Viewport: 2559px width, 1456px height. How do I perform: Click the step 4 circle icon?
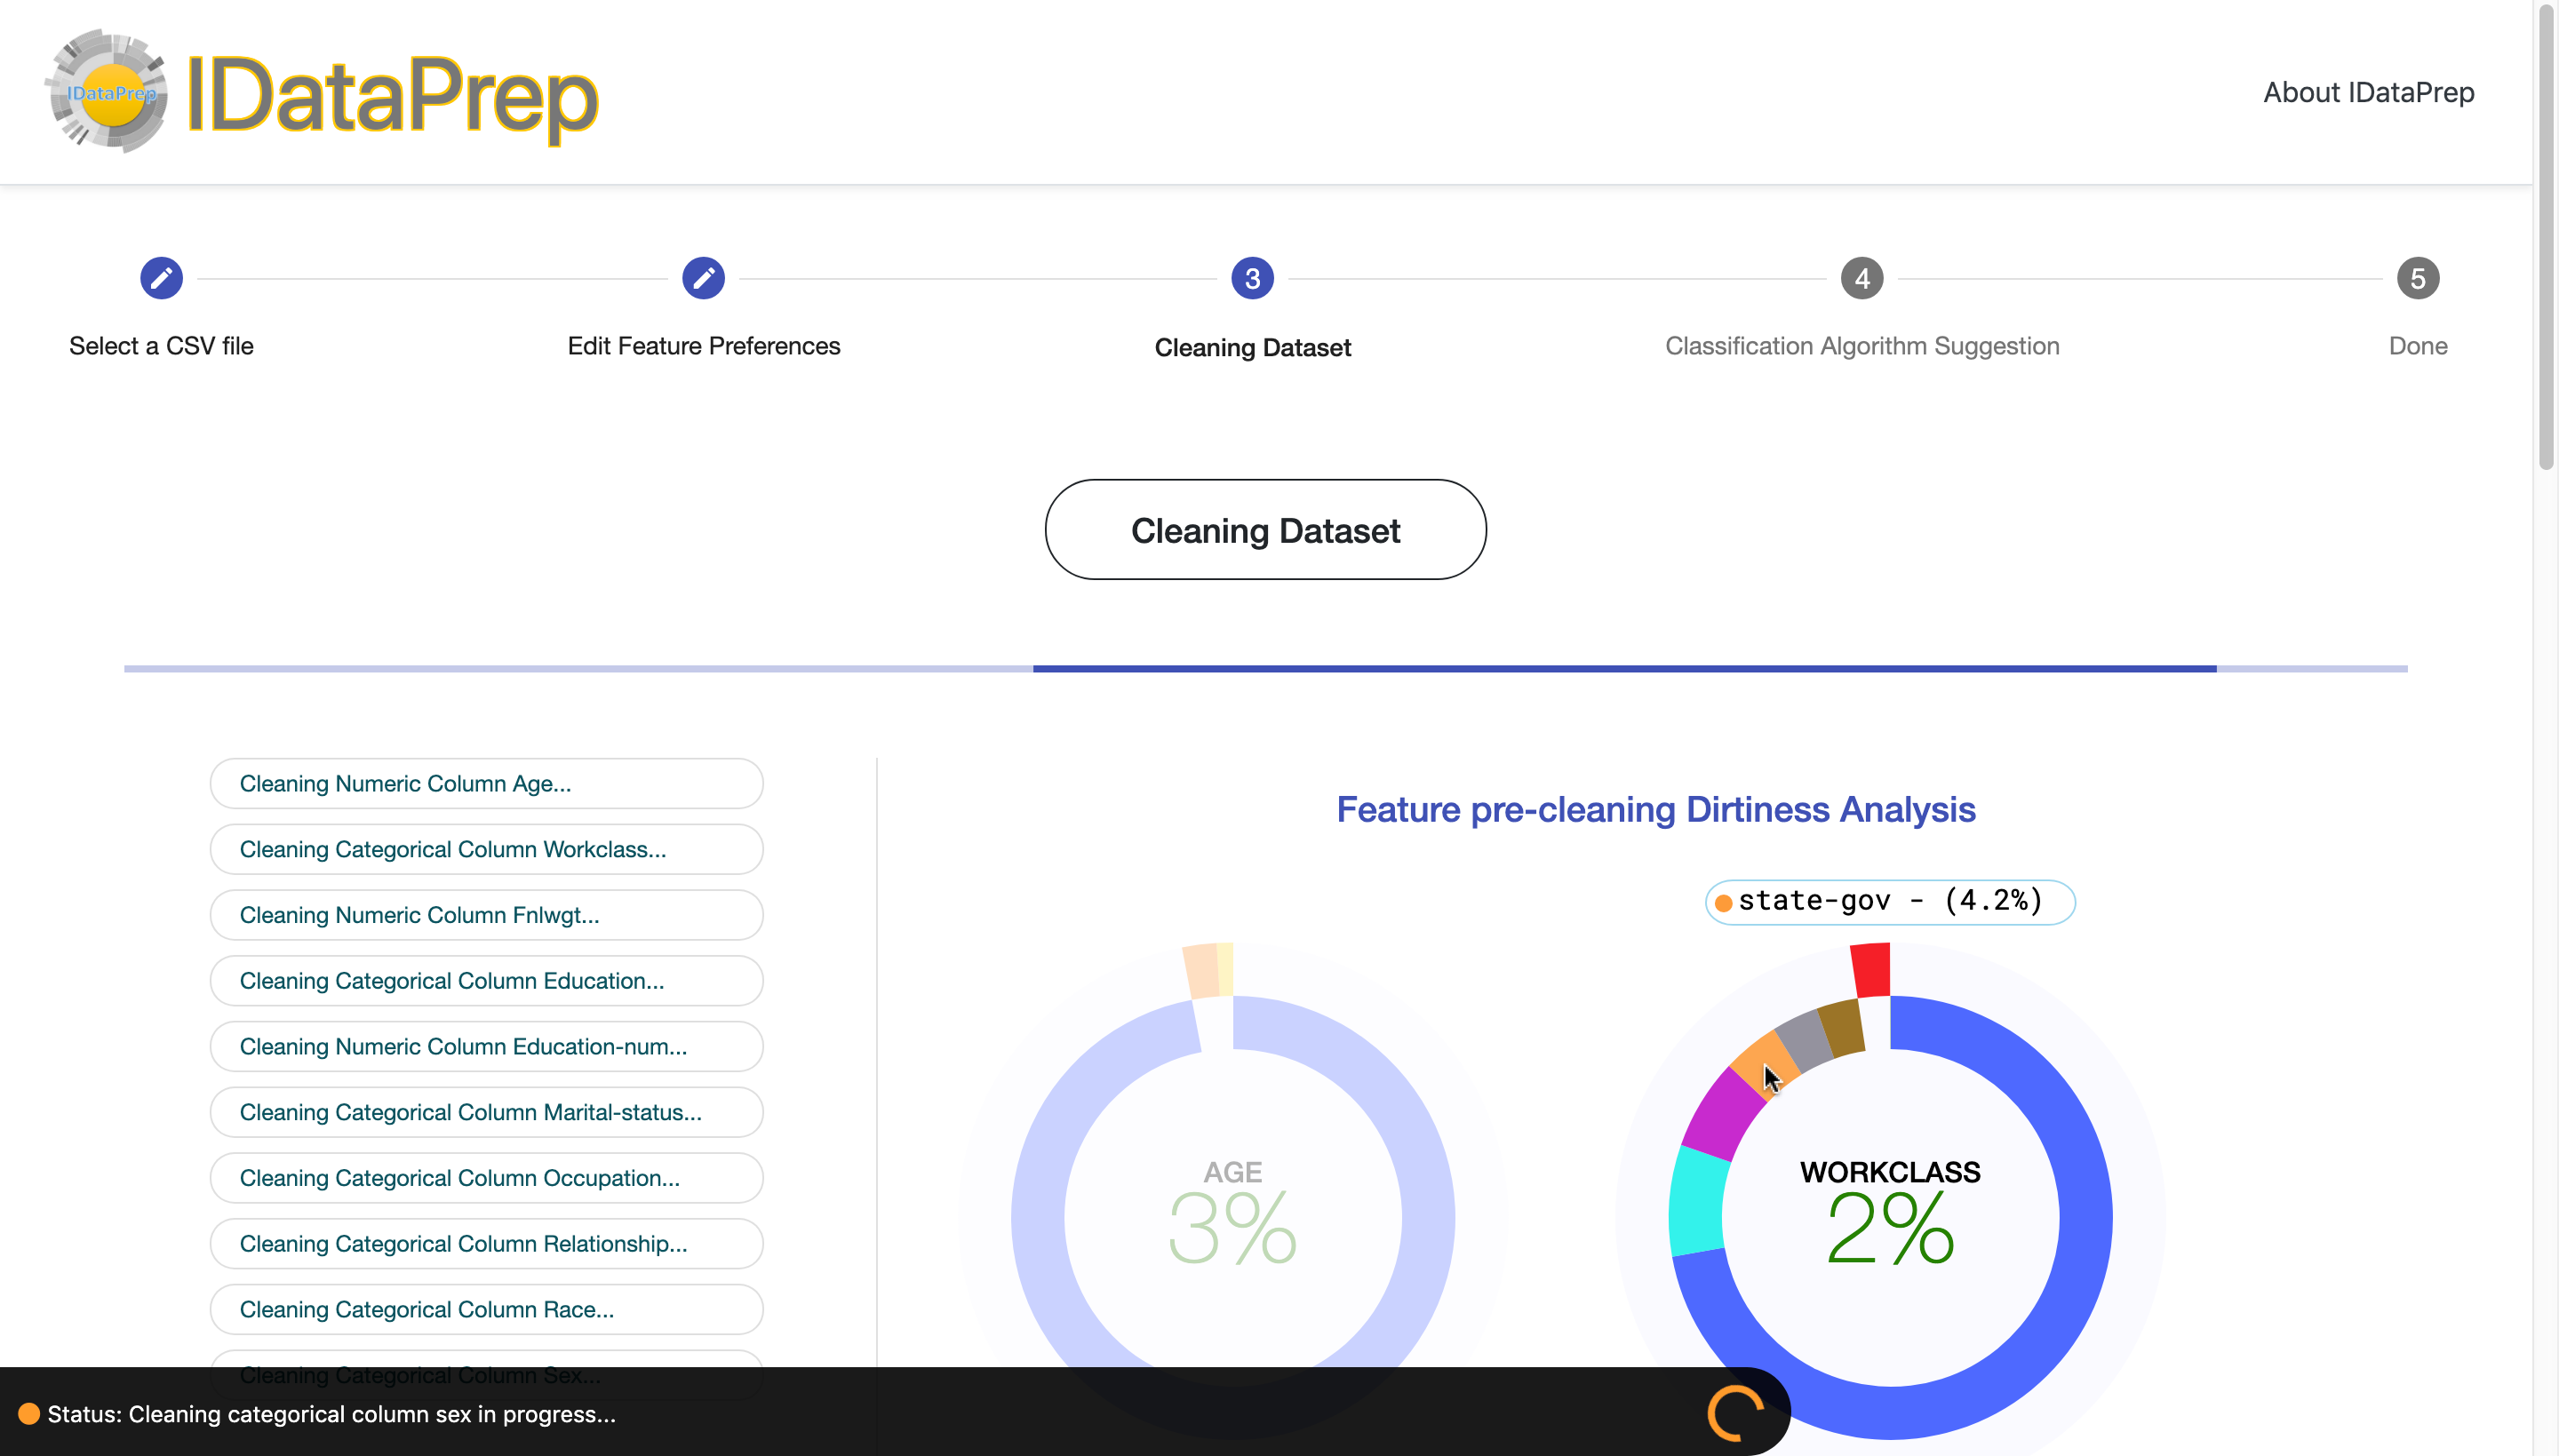tap(1861, 278)
